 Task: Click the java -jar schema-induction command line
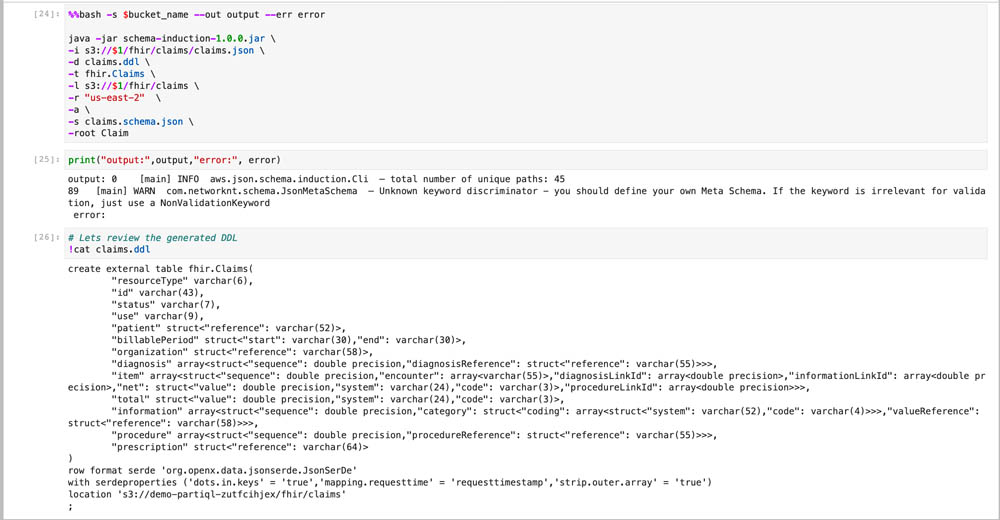(172, 38)
